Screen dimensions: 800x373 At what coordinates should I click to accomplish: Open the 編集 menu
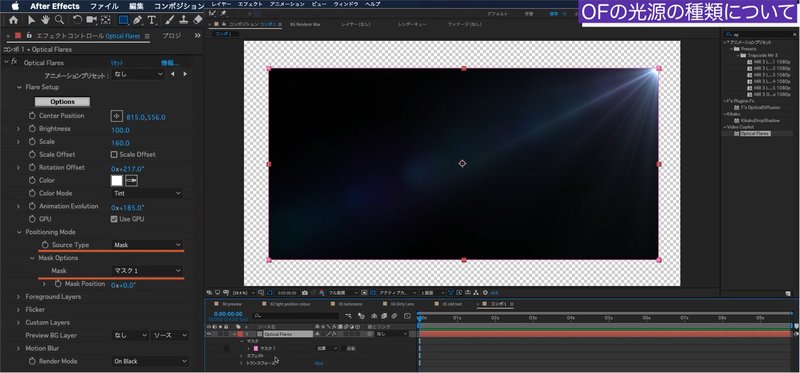coord(136,6)
